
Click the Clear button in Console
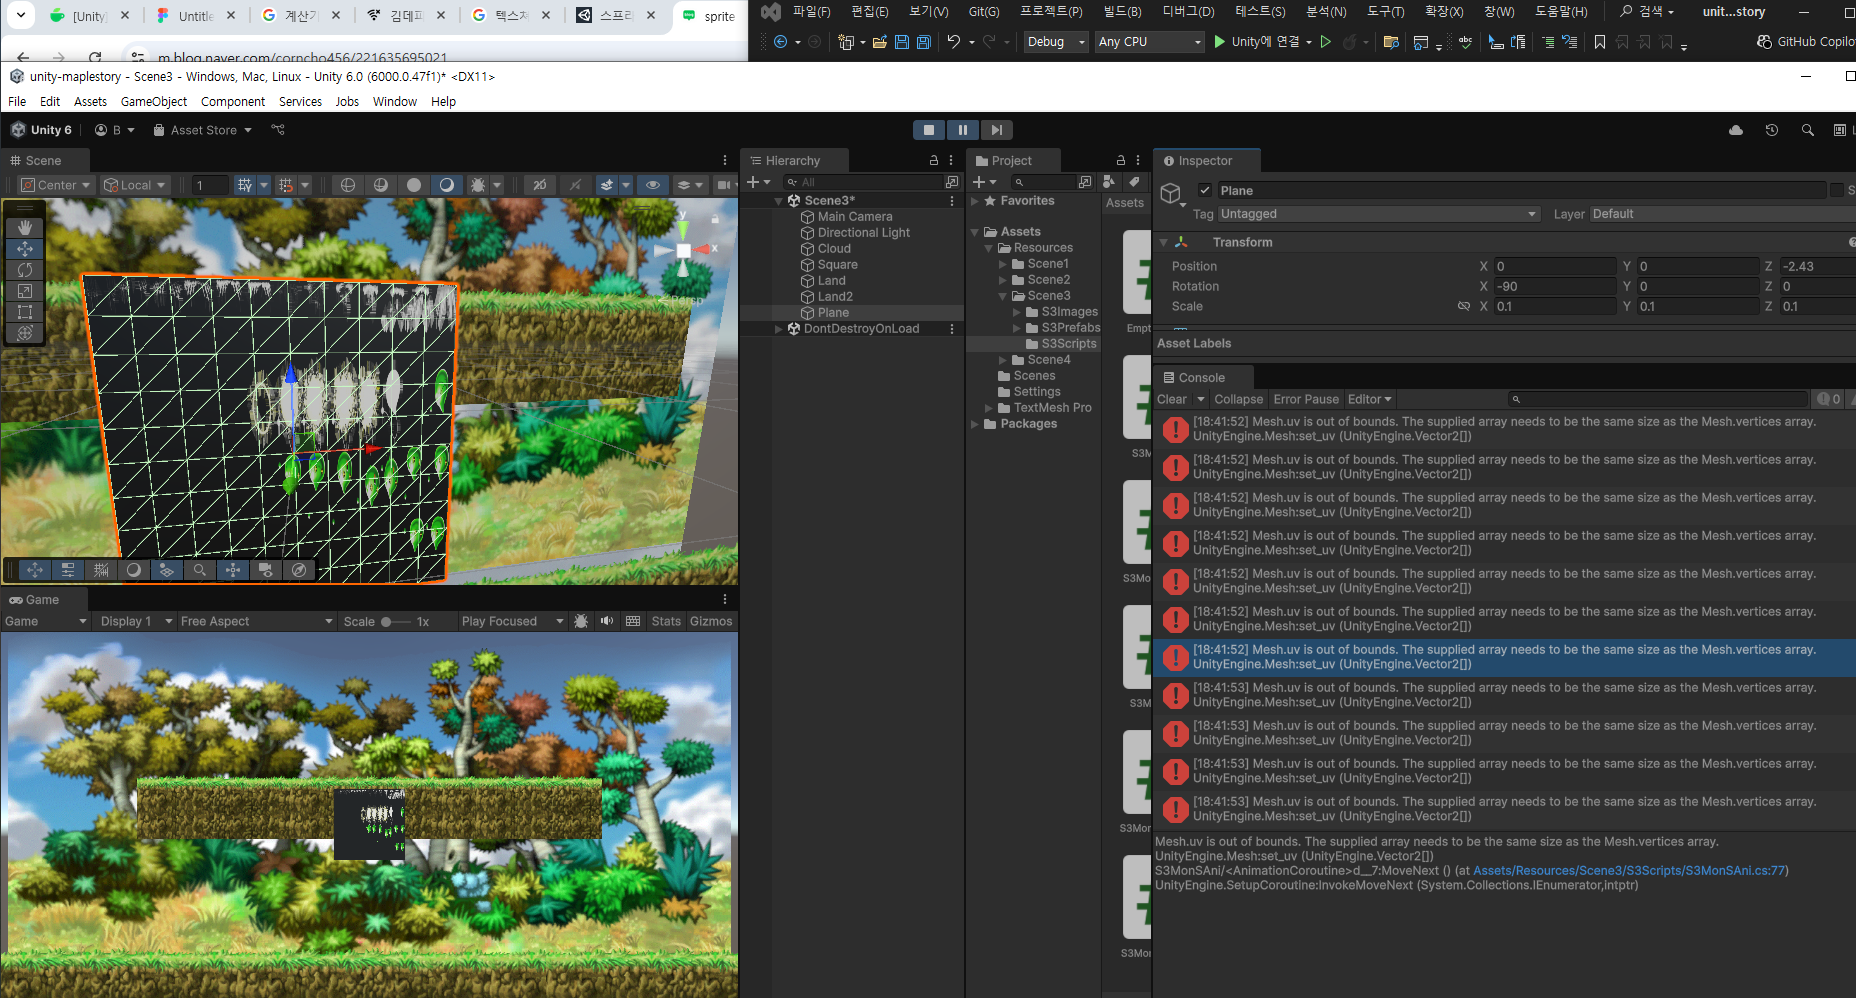(1171, 399)
